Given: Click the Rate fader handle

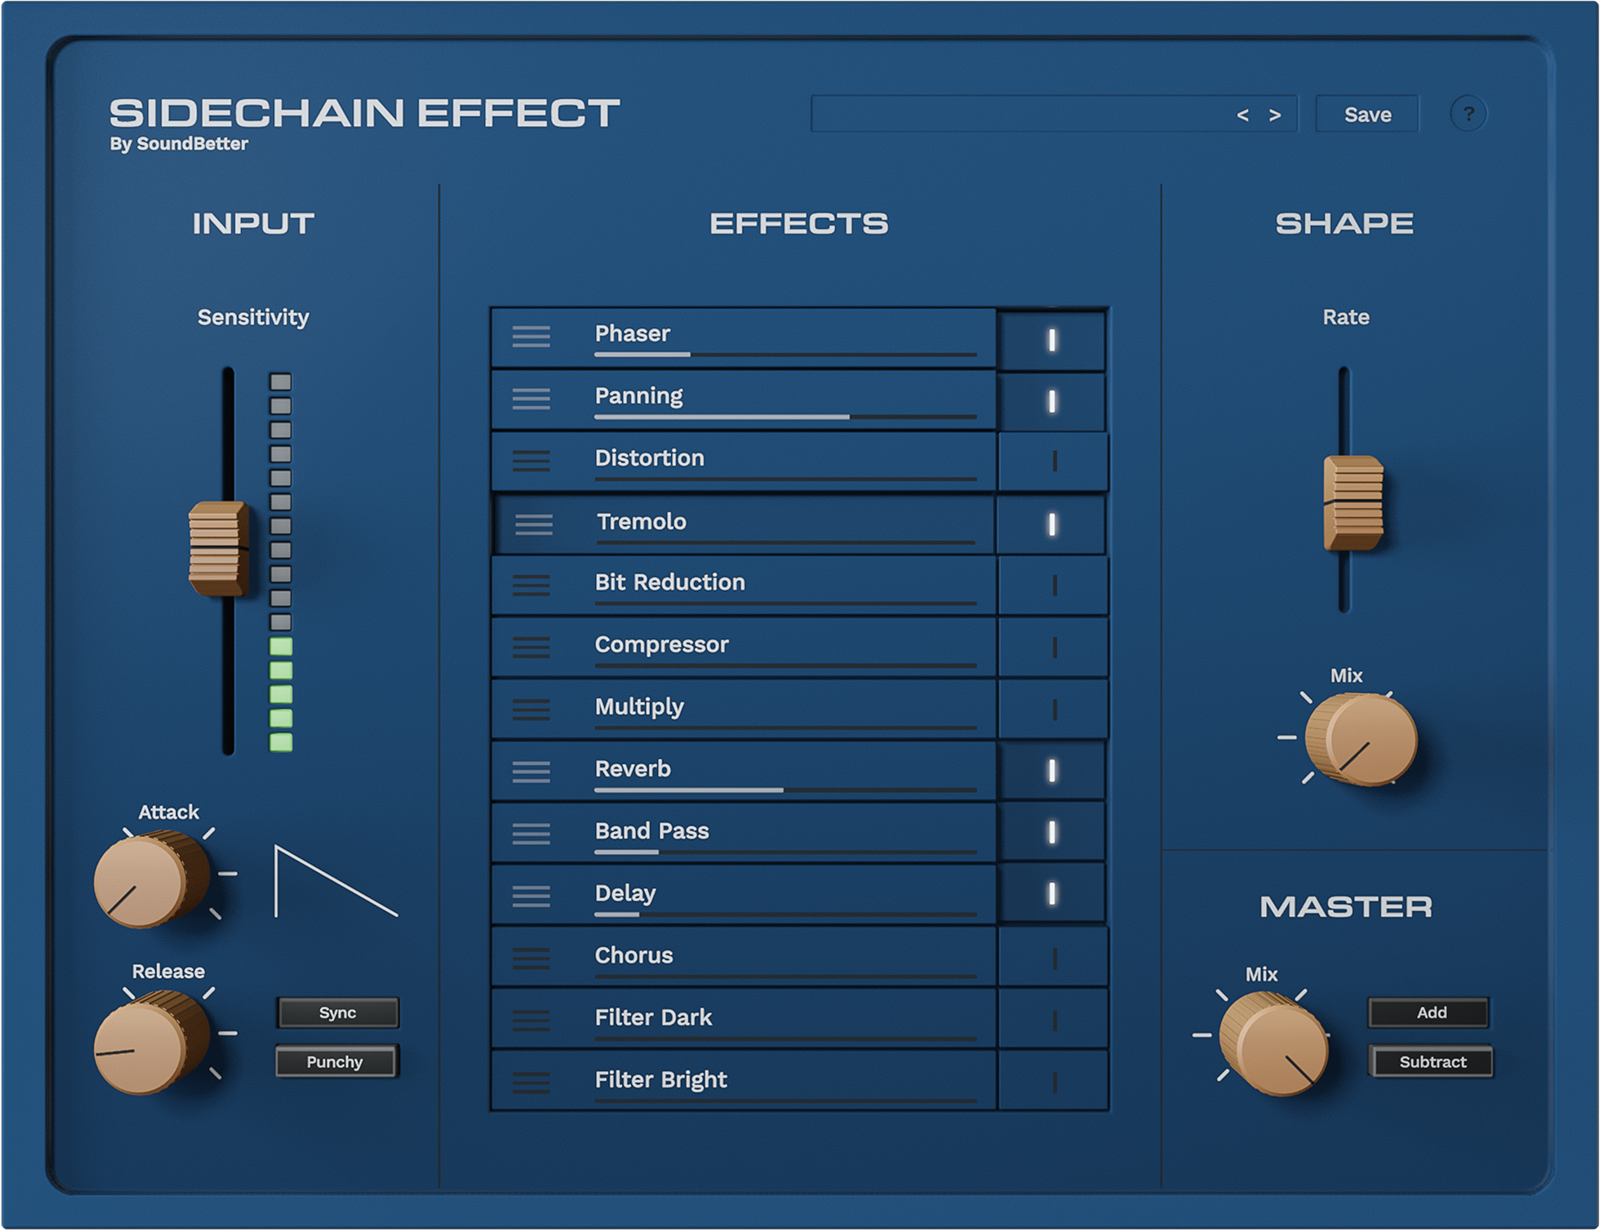Looking at the screenshot, I should [1353, 503].
